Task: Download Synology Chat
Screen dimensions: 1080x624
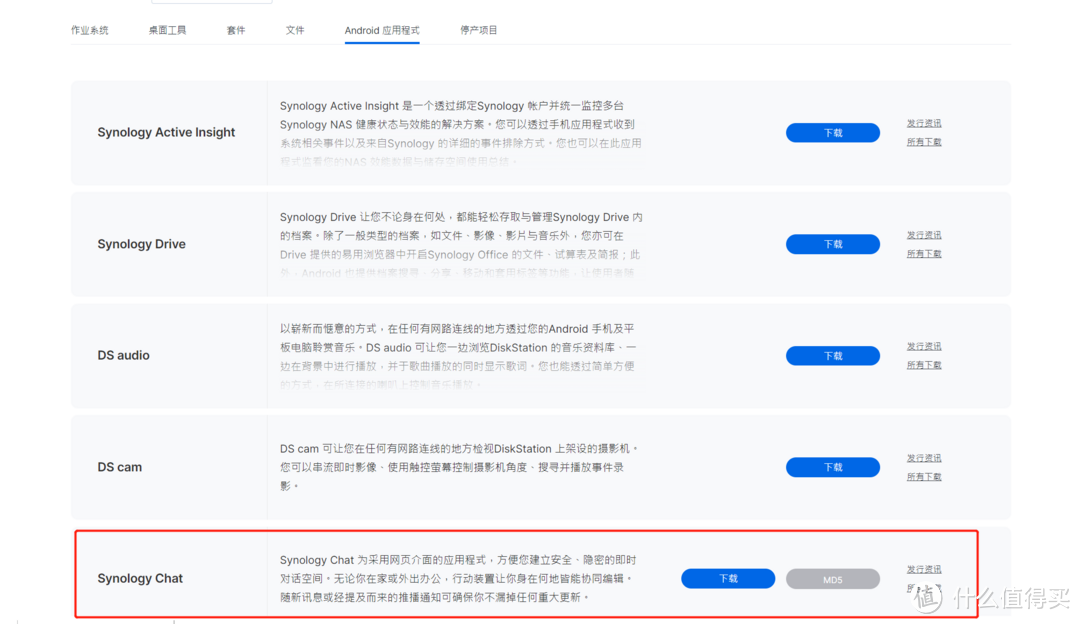Action: click(x=728, y=578)
